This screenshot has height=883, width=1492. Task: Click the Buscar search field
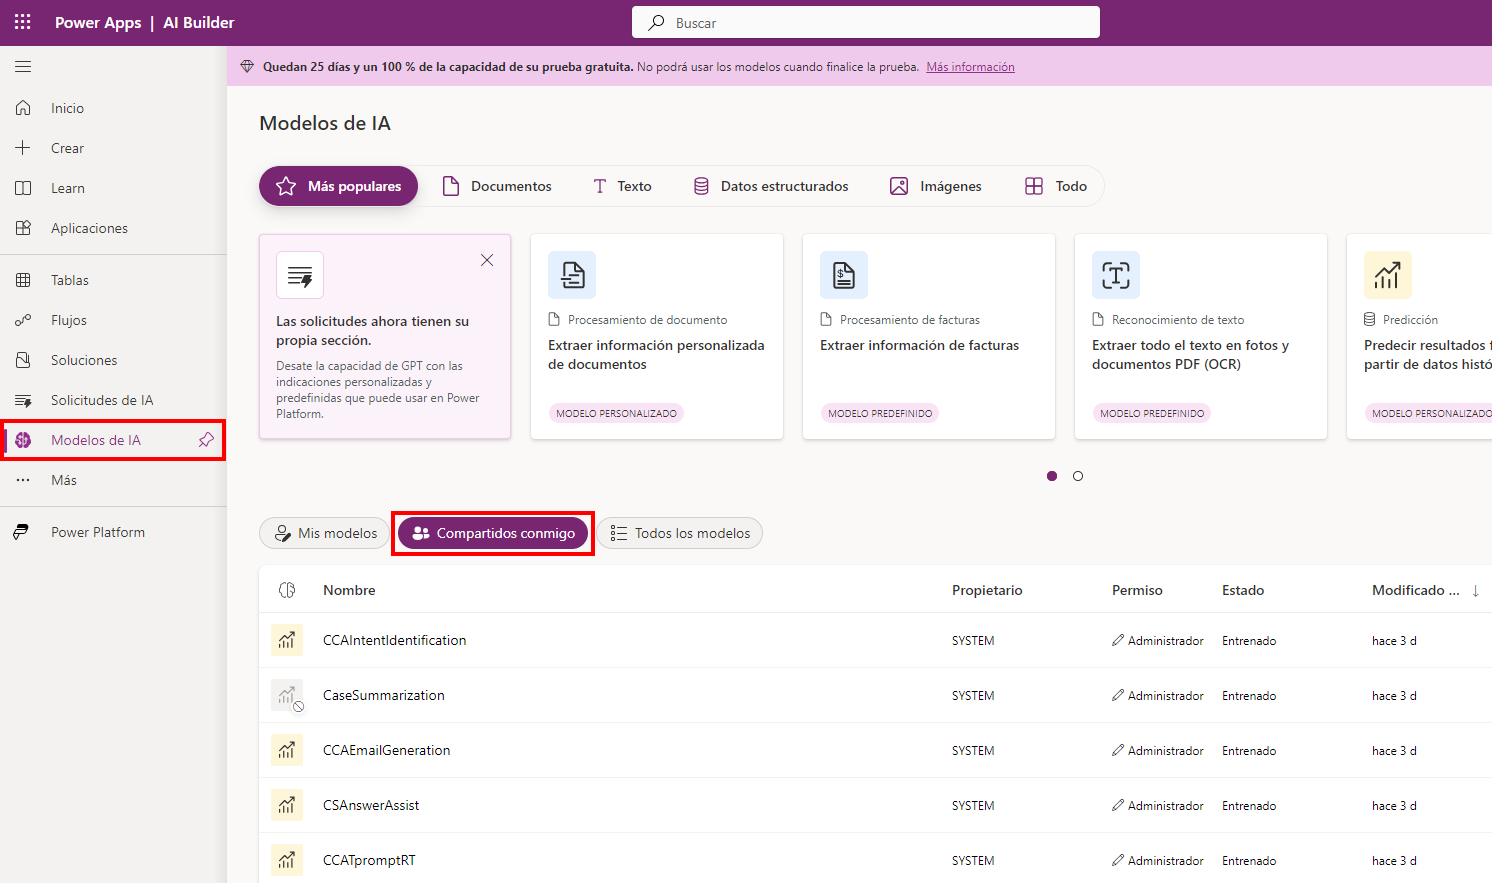click(x=866, y=22)
